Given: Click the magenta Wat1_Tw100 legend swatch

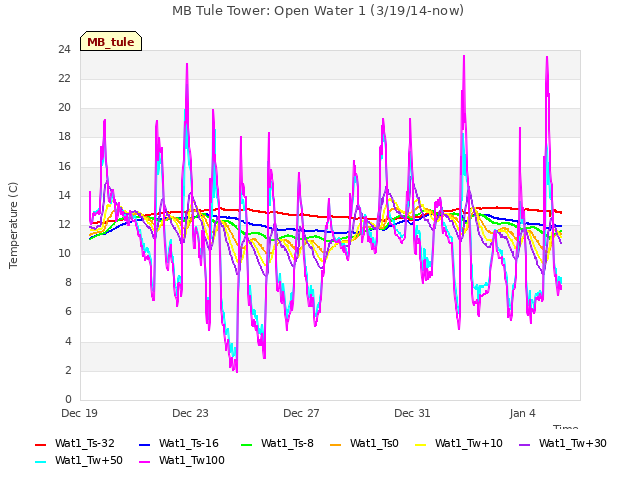Looking at the screenshot, I should (x=145, y=462).
